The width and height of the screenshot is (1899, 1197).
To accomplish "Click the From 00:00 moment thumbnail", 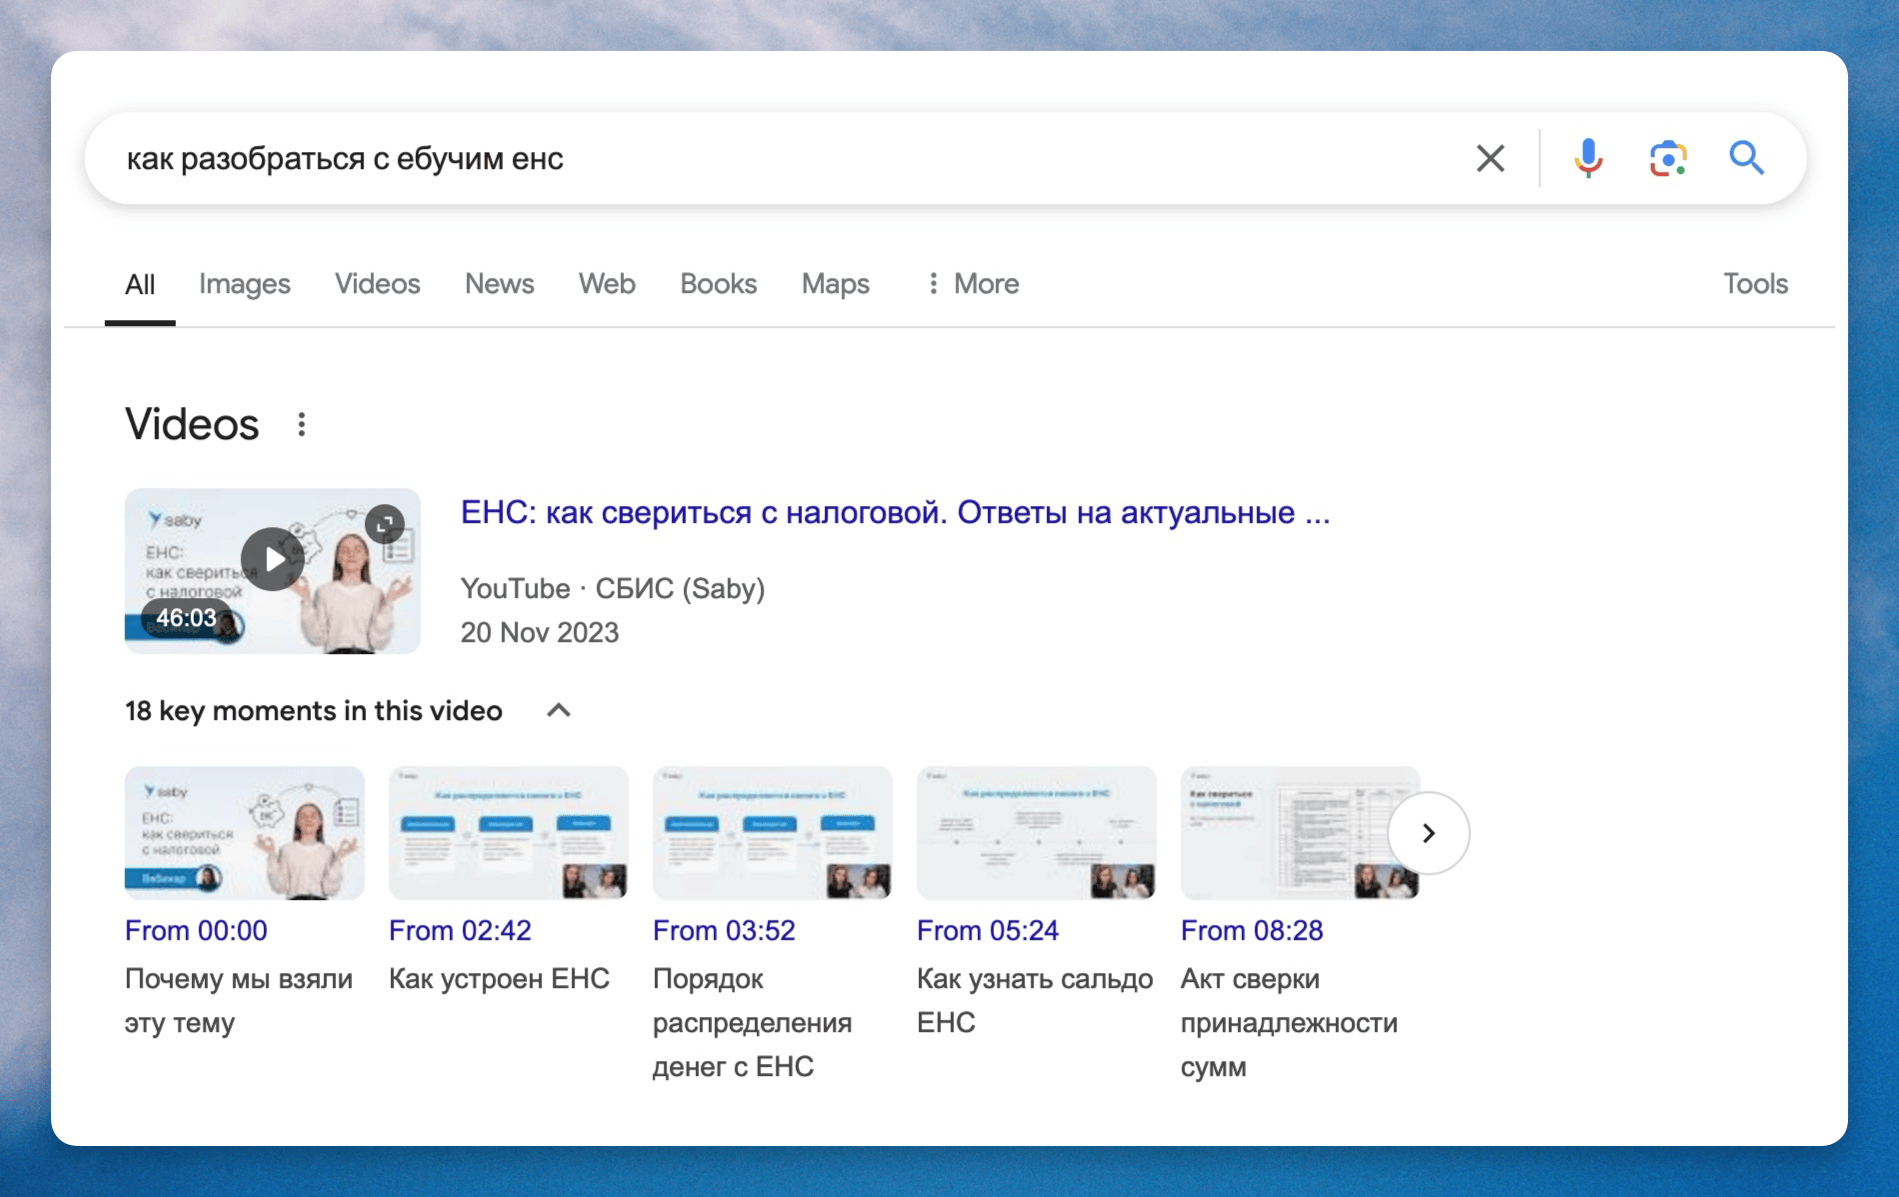I will [x=244, y=833].
